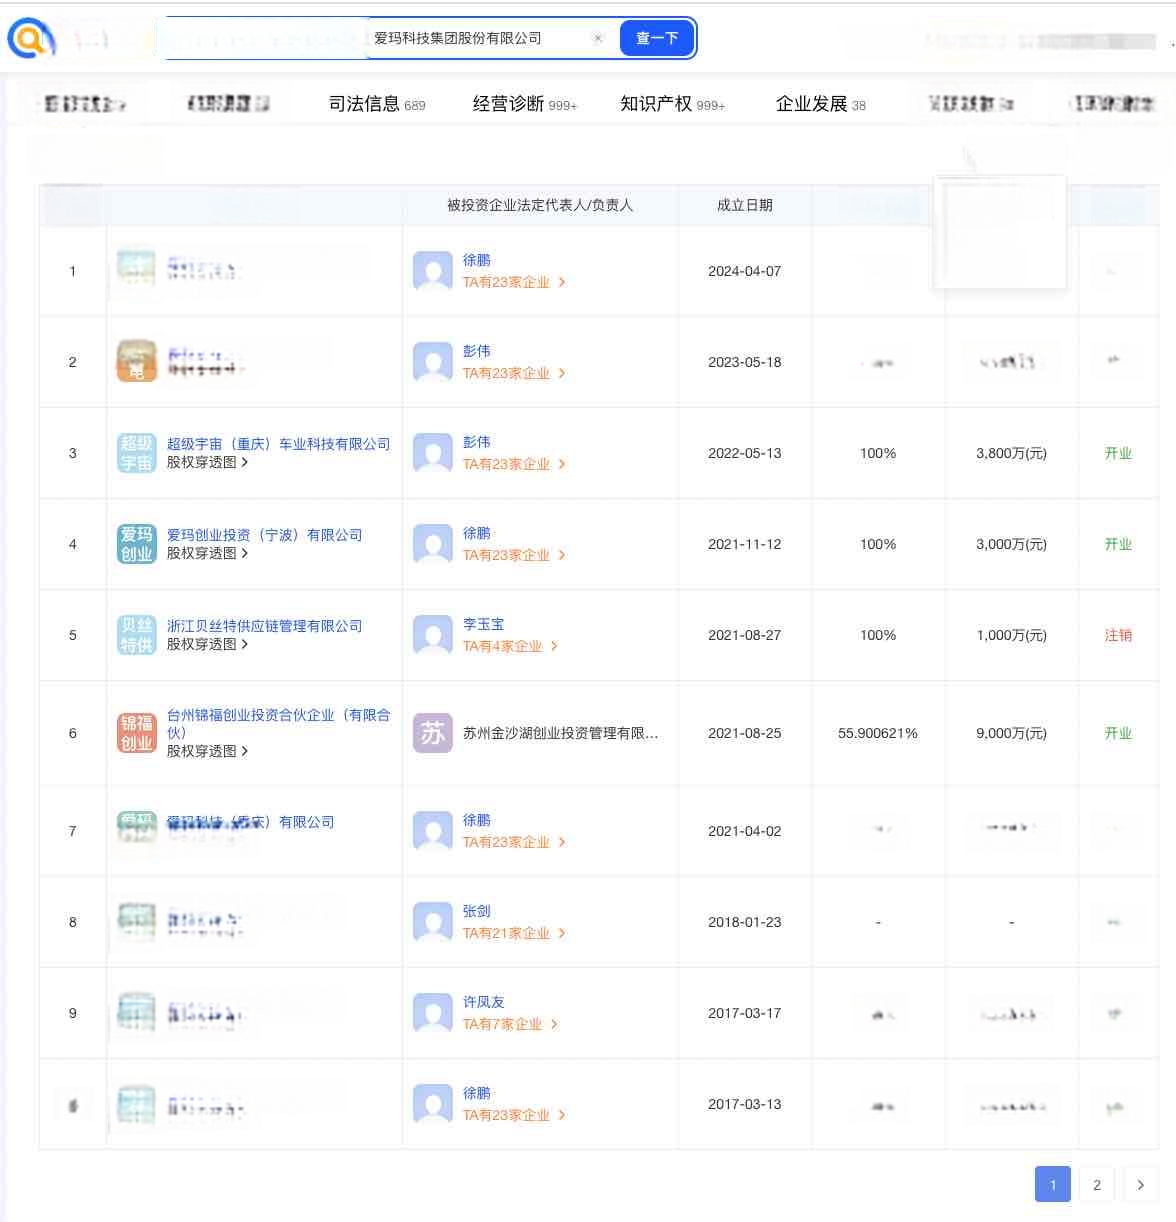Click the 贝丝特供 company logo
Image resolution: width=1176 pixels, height=1222 pixels.
(136, 635)
